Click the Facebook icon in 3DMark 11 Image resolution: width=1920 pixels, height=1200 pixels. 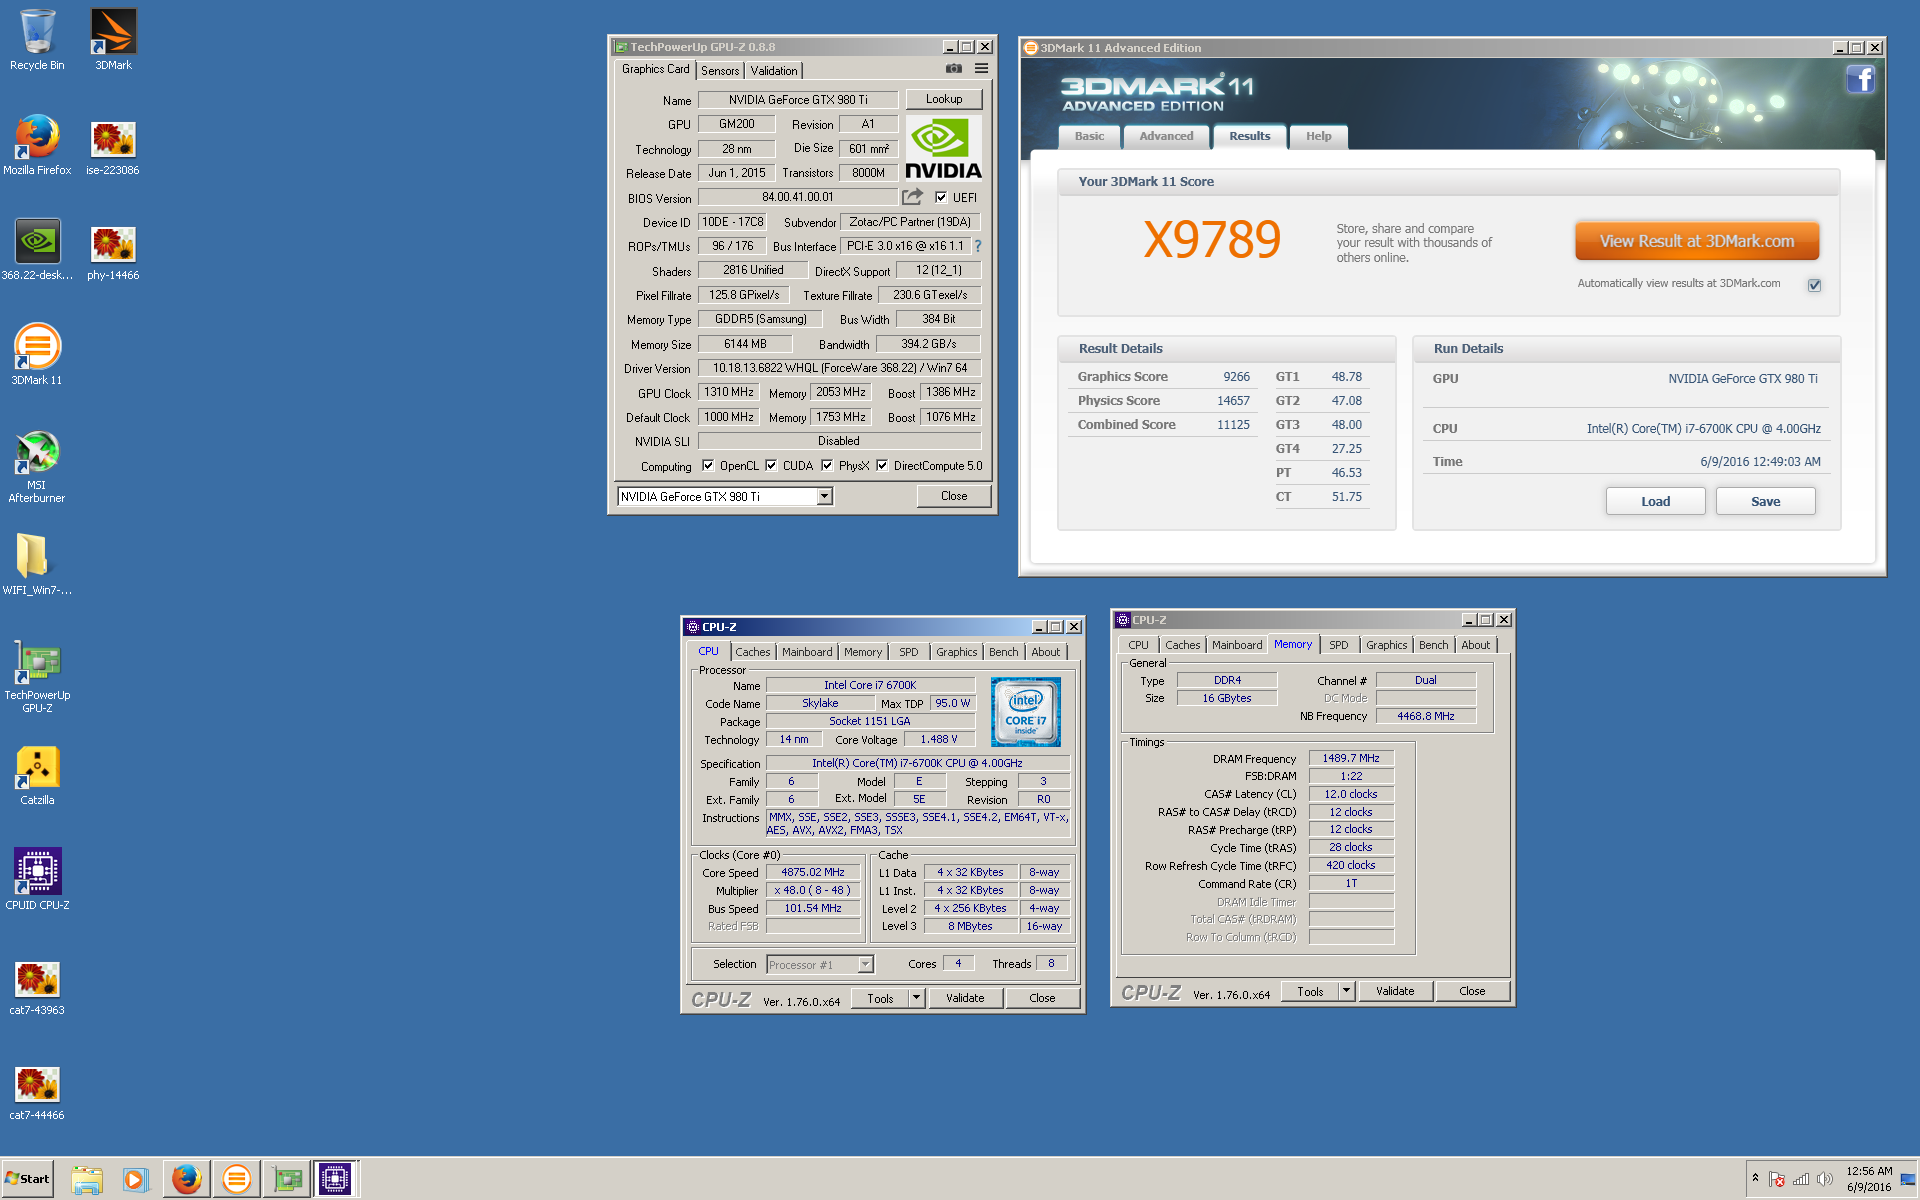click(1860, 79)
